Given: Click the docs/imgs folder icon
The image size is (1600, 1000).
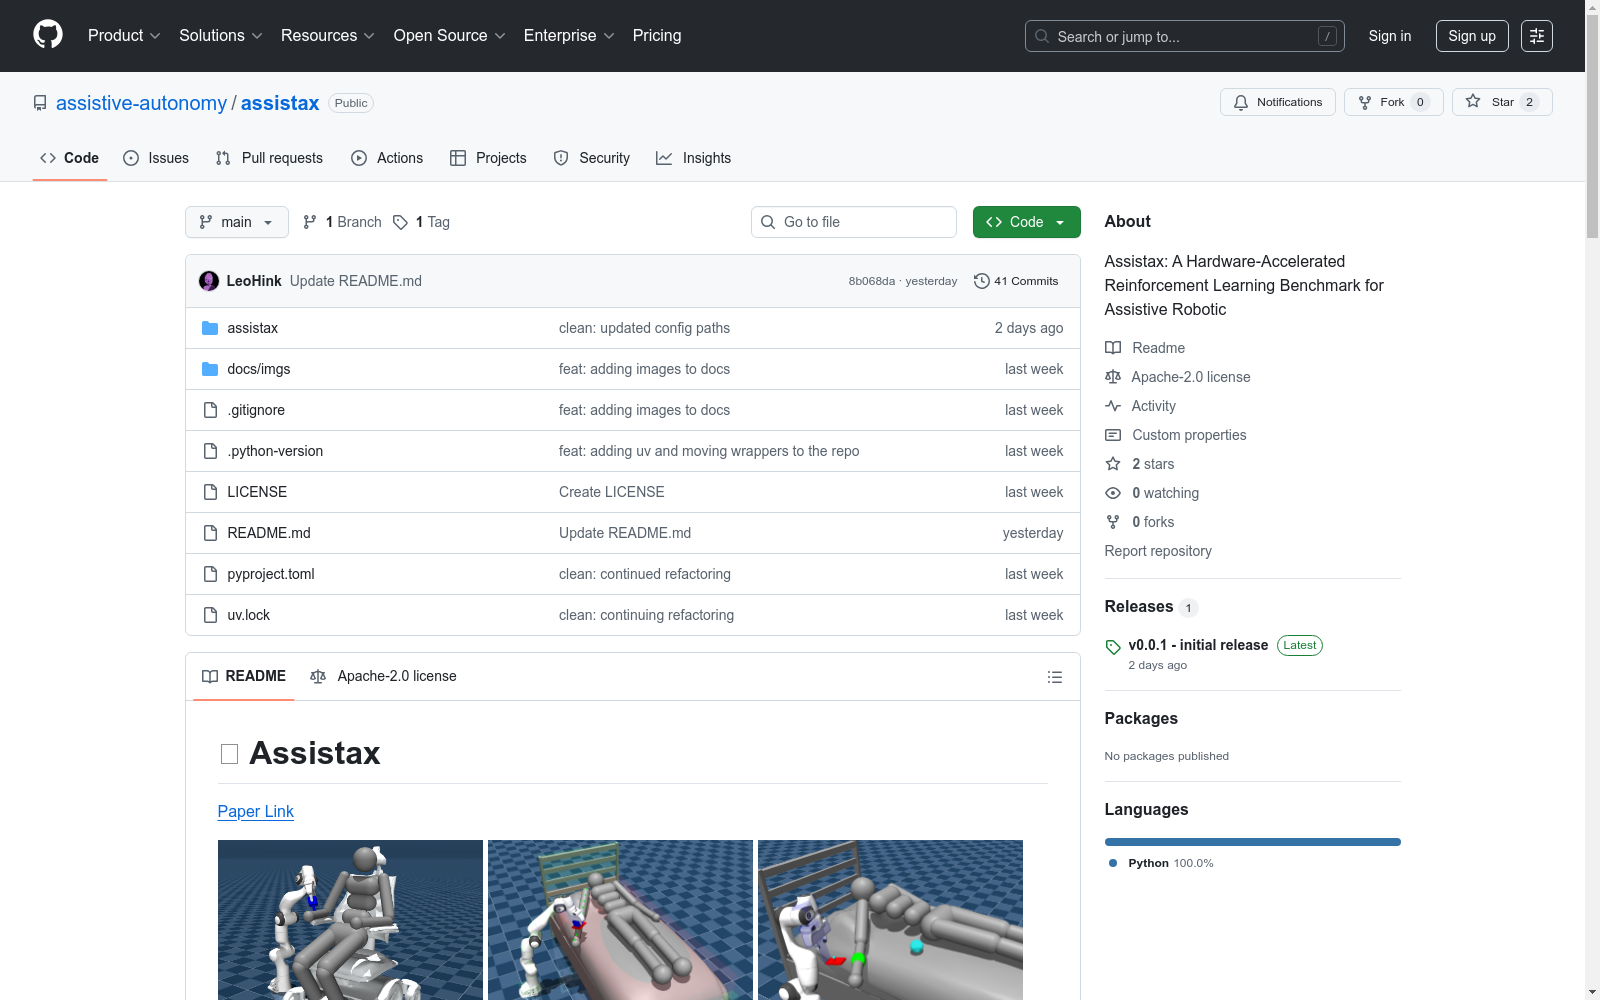Looking at the screenshot, I should click(210, 369).
